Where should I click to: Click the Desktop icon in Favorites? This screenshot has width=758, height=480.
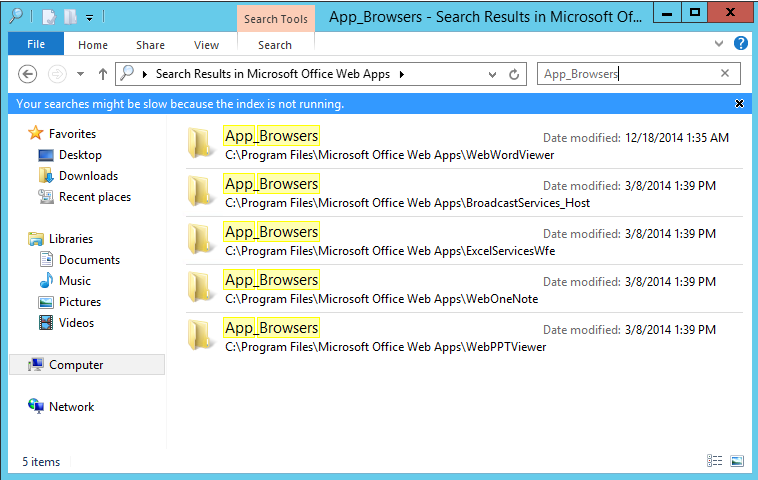46,155
